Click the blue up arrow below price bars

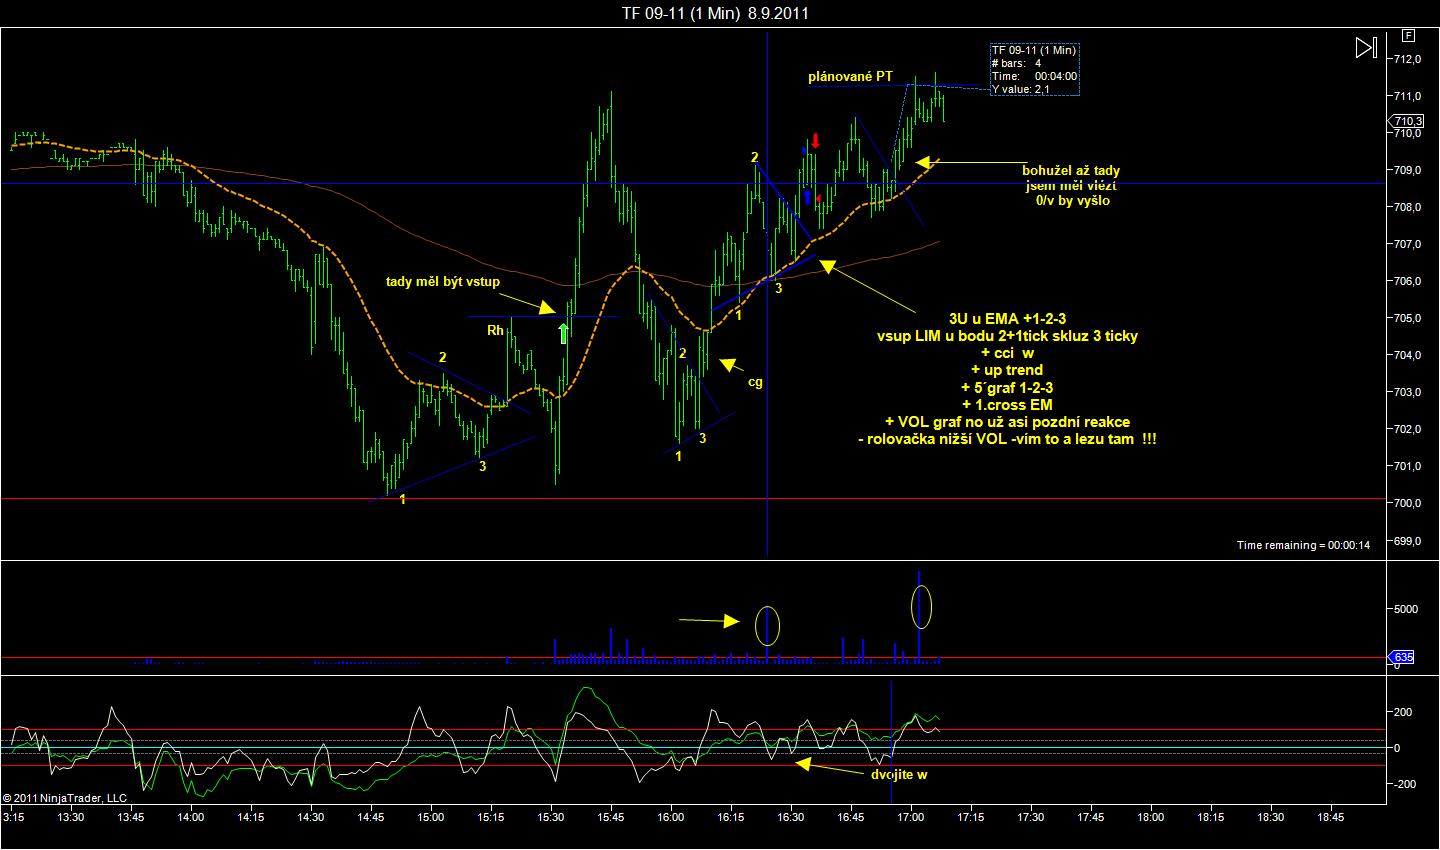tap(807, 197)
